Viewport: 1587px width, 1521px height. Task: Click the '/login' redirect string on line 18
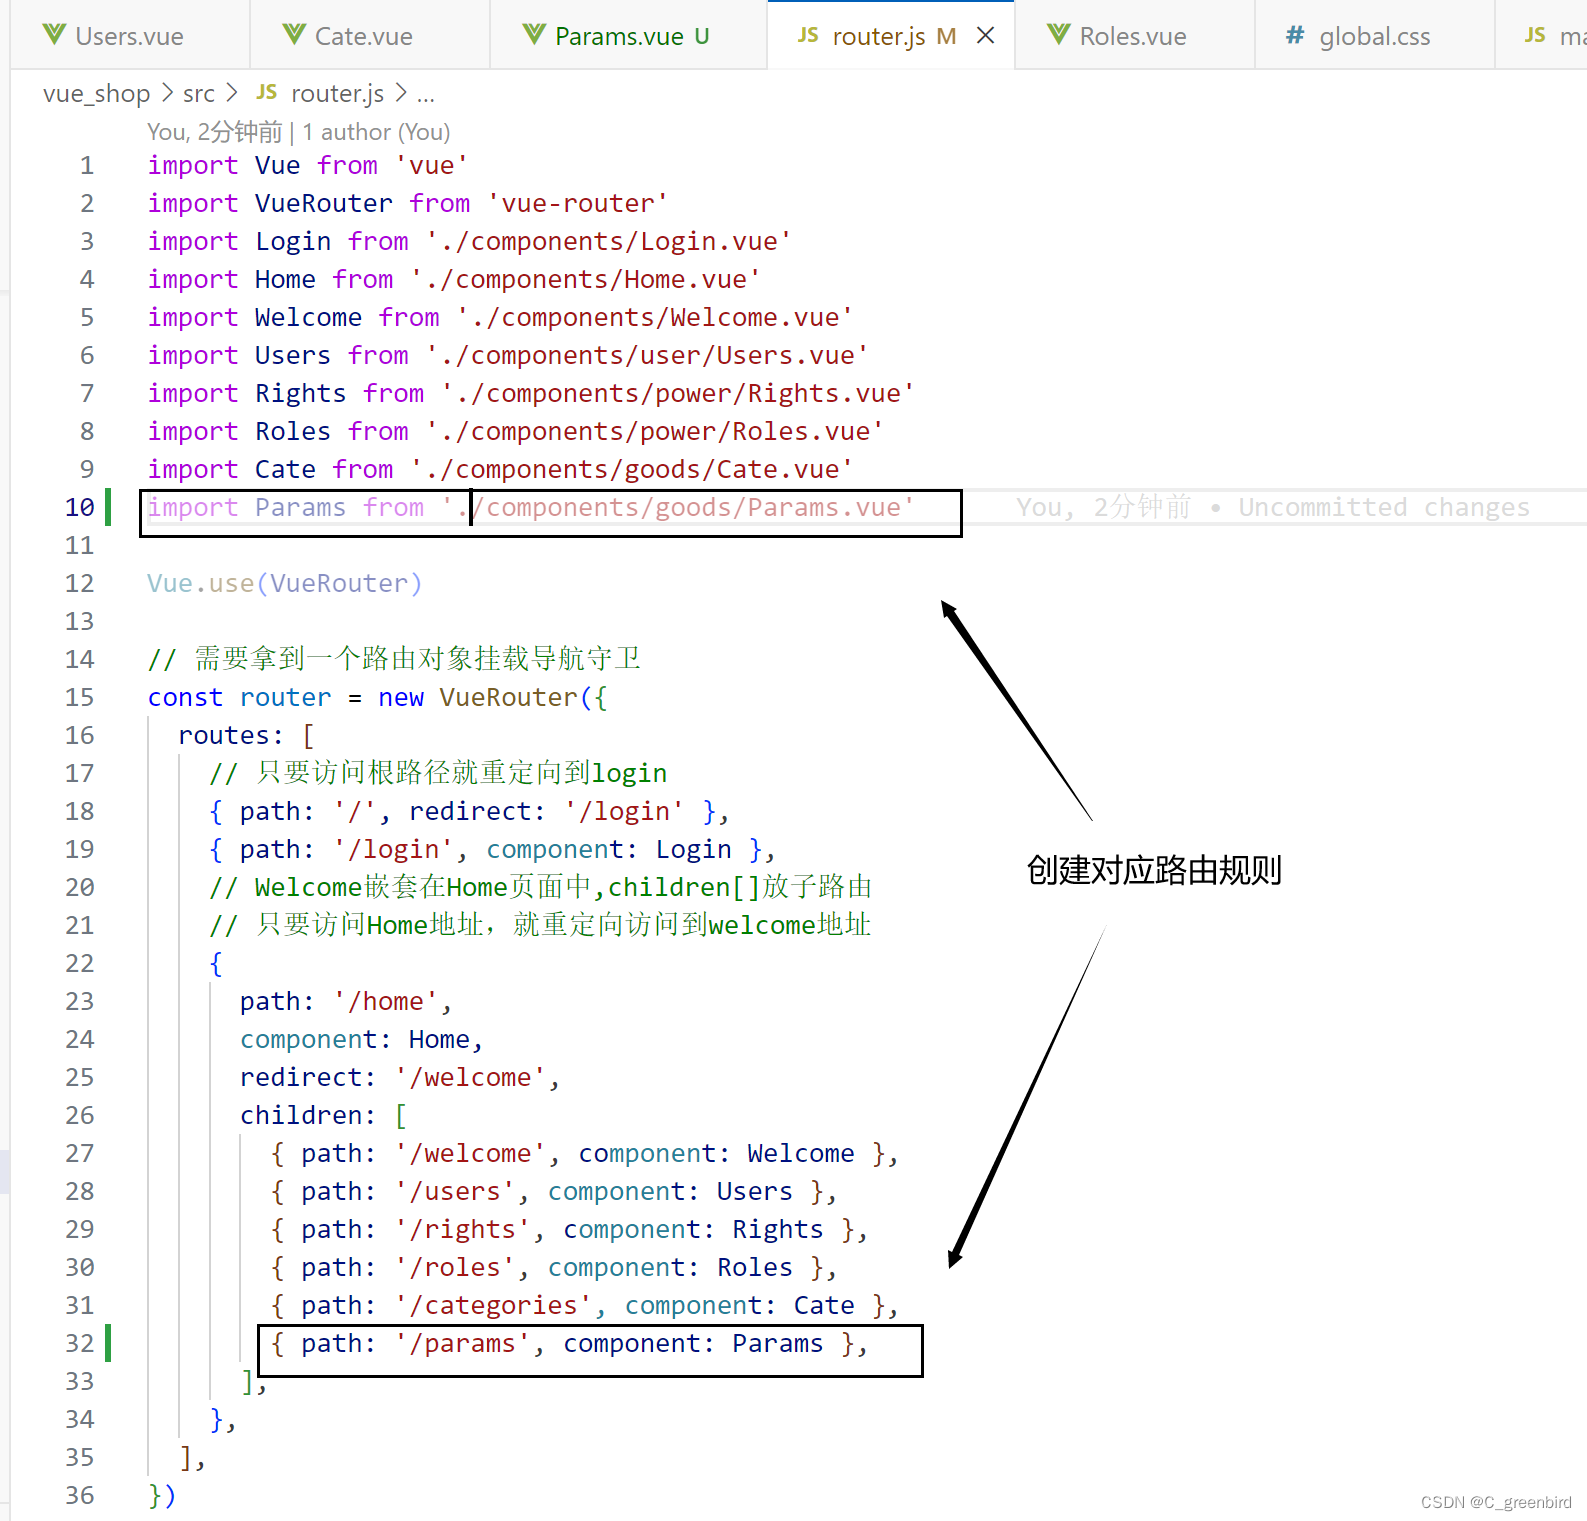pos(624,811)
